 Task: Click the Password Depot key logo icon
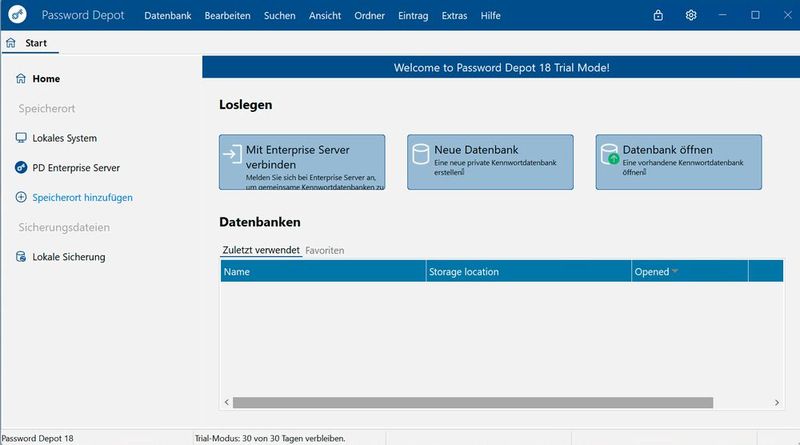(x=17, y=14)
